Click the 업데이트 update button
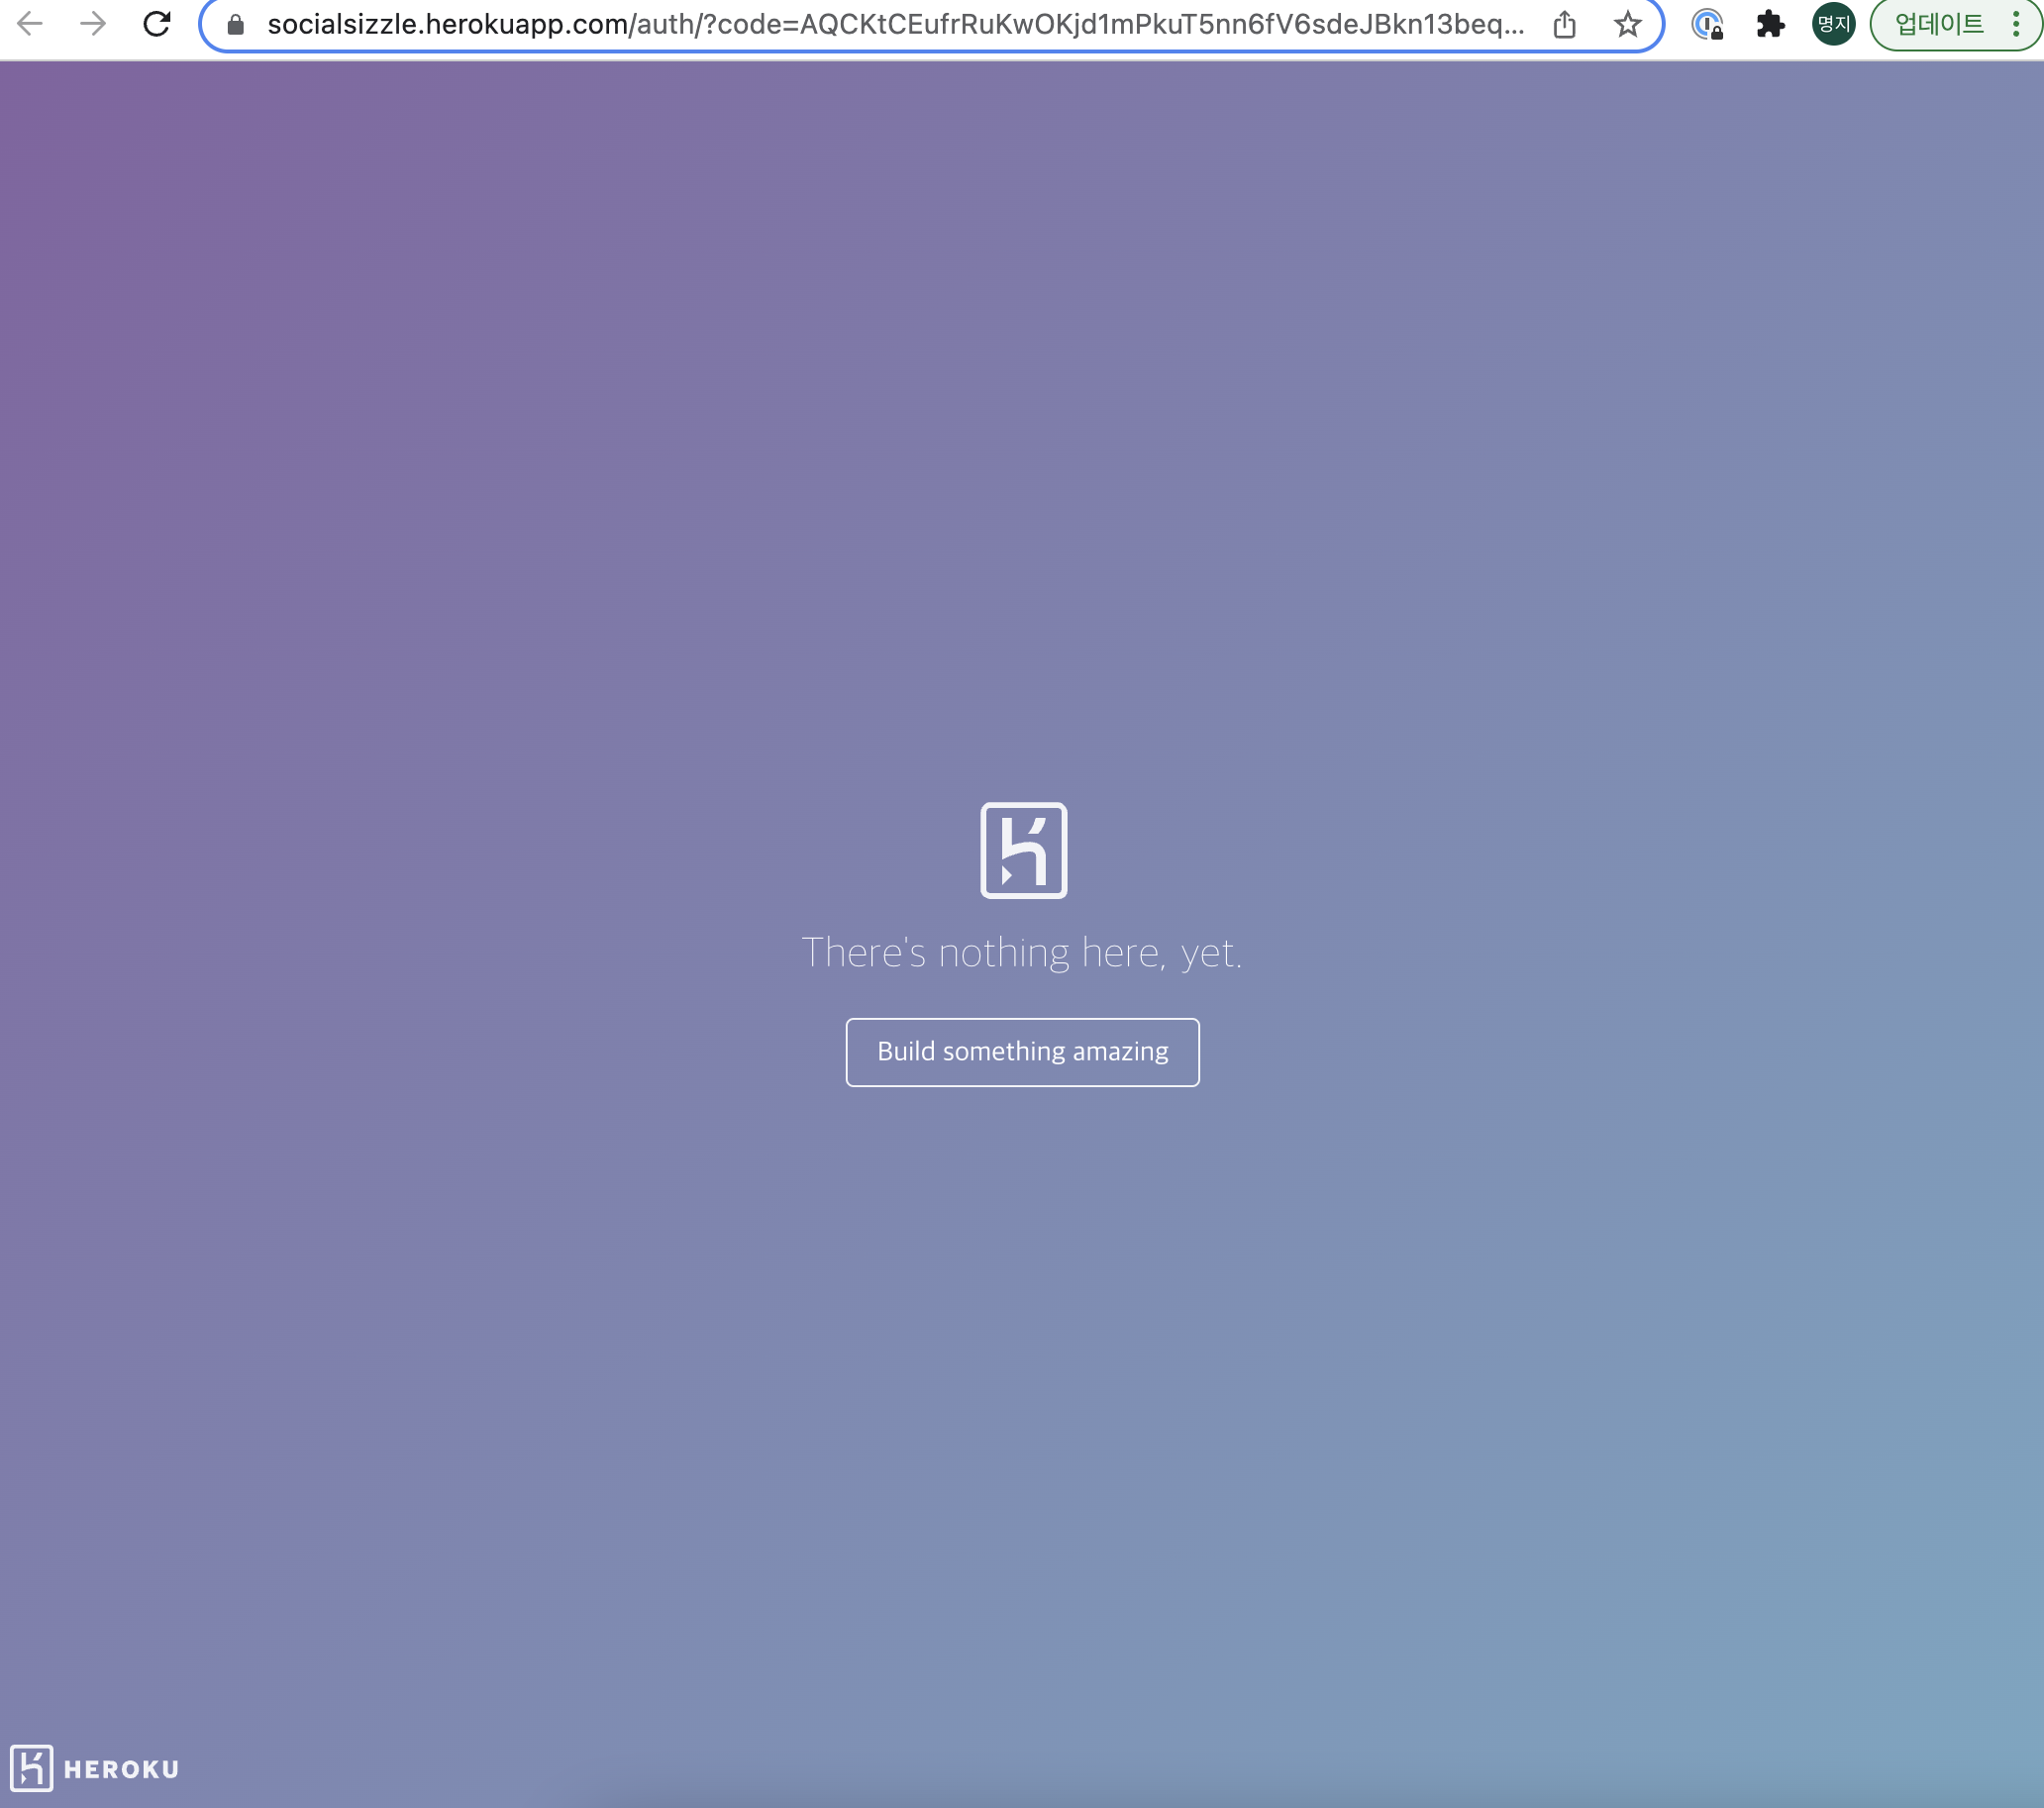The width and height of the screenshot is (2044, 1808). [x=1939, y=24]
